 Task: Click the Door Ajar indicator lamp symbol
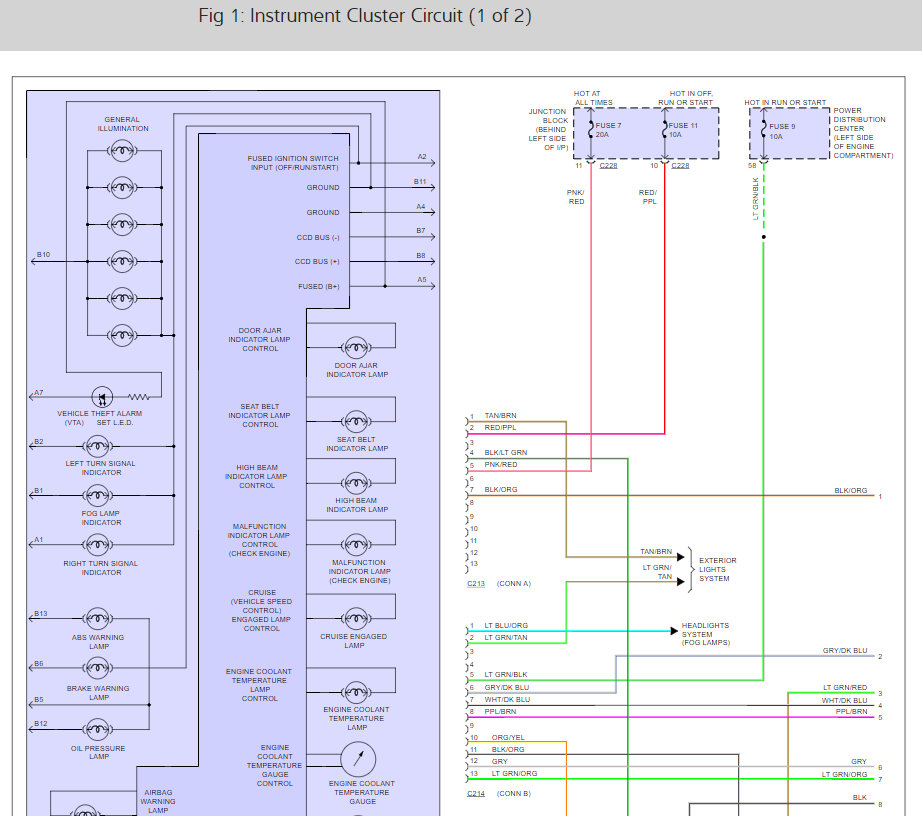(x=356, y=348)
